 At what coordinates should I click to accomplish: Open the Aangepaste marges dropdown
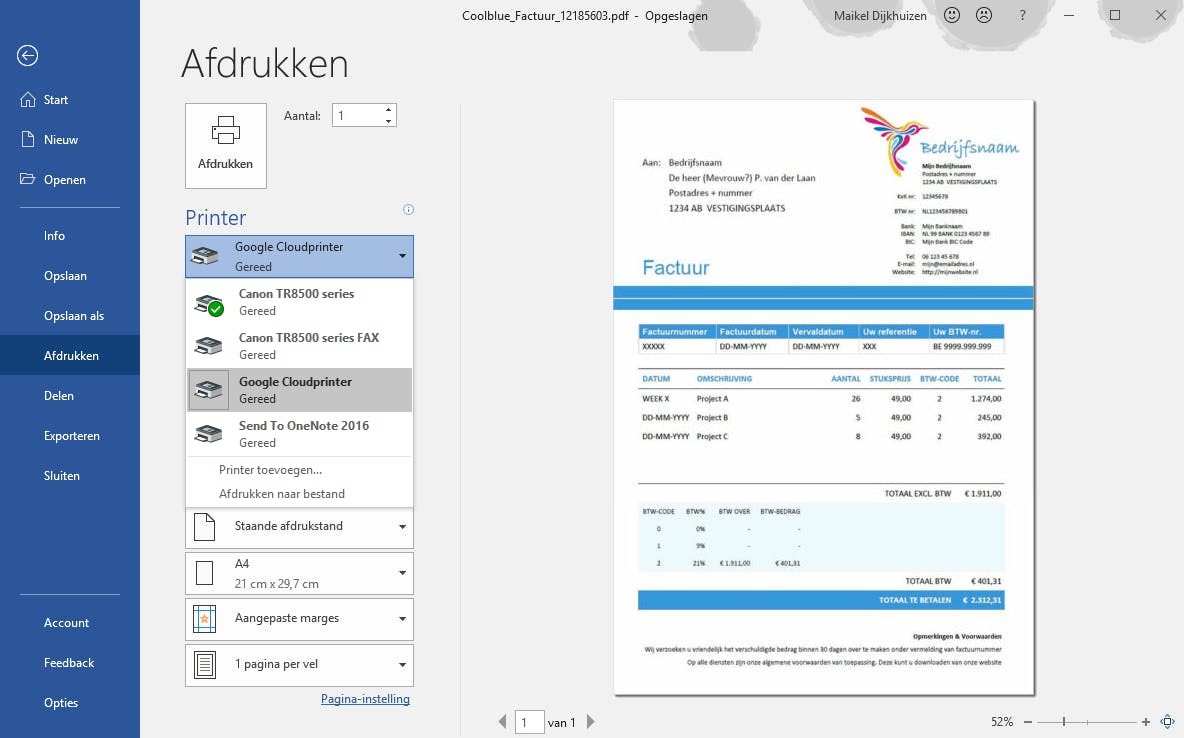(x=402, y=619)
